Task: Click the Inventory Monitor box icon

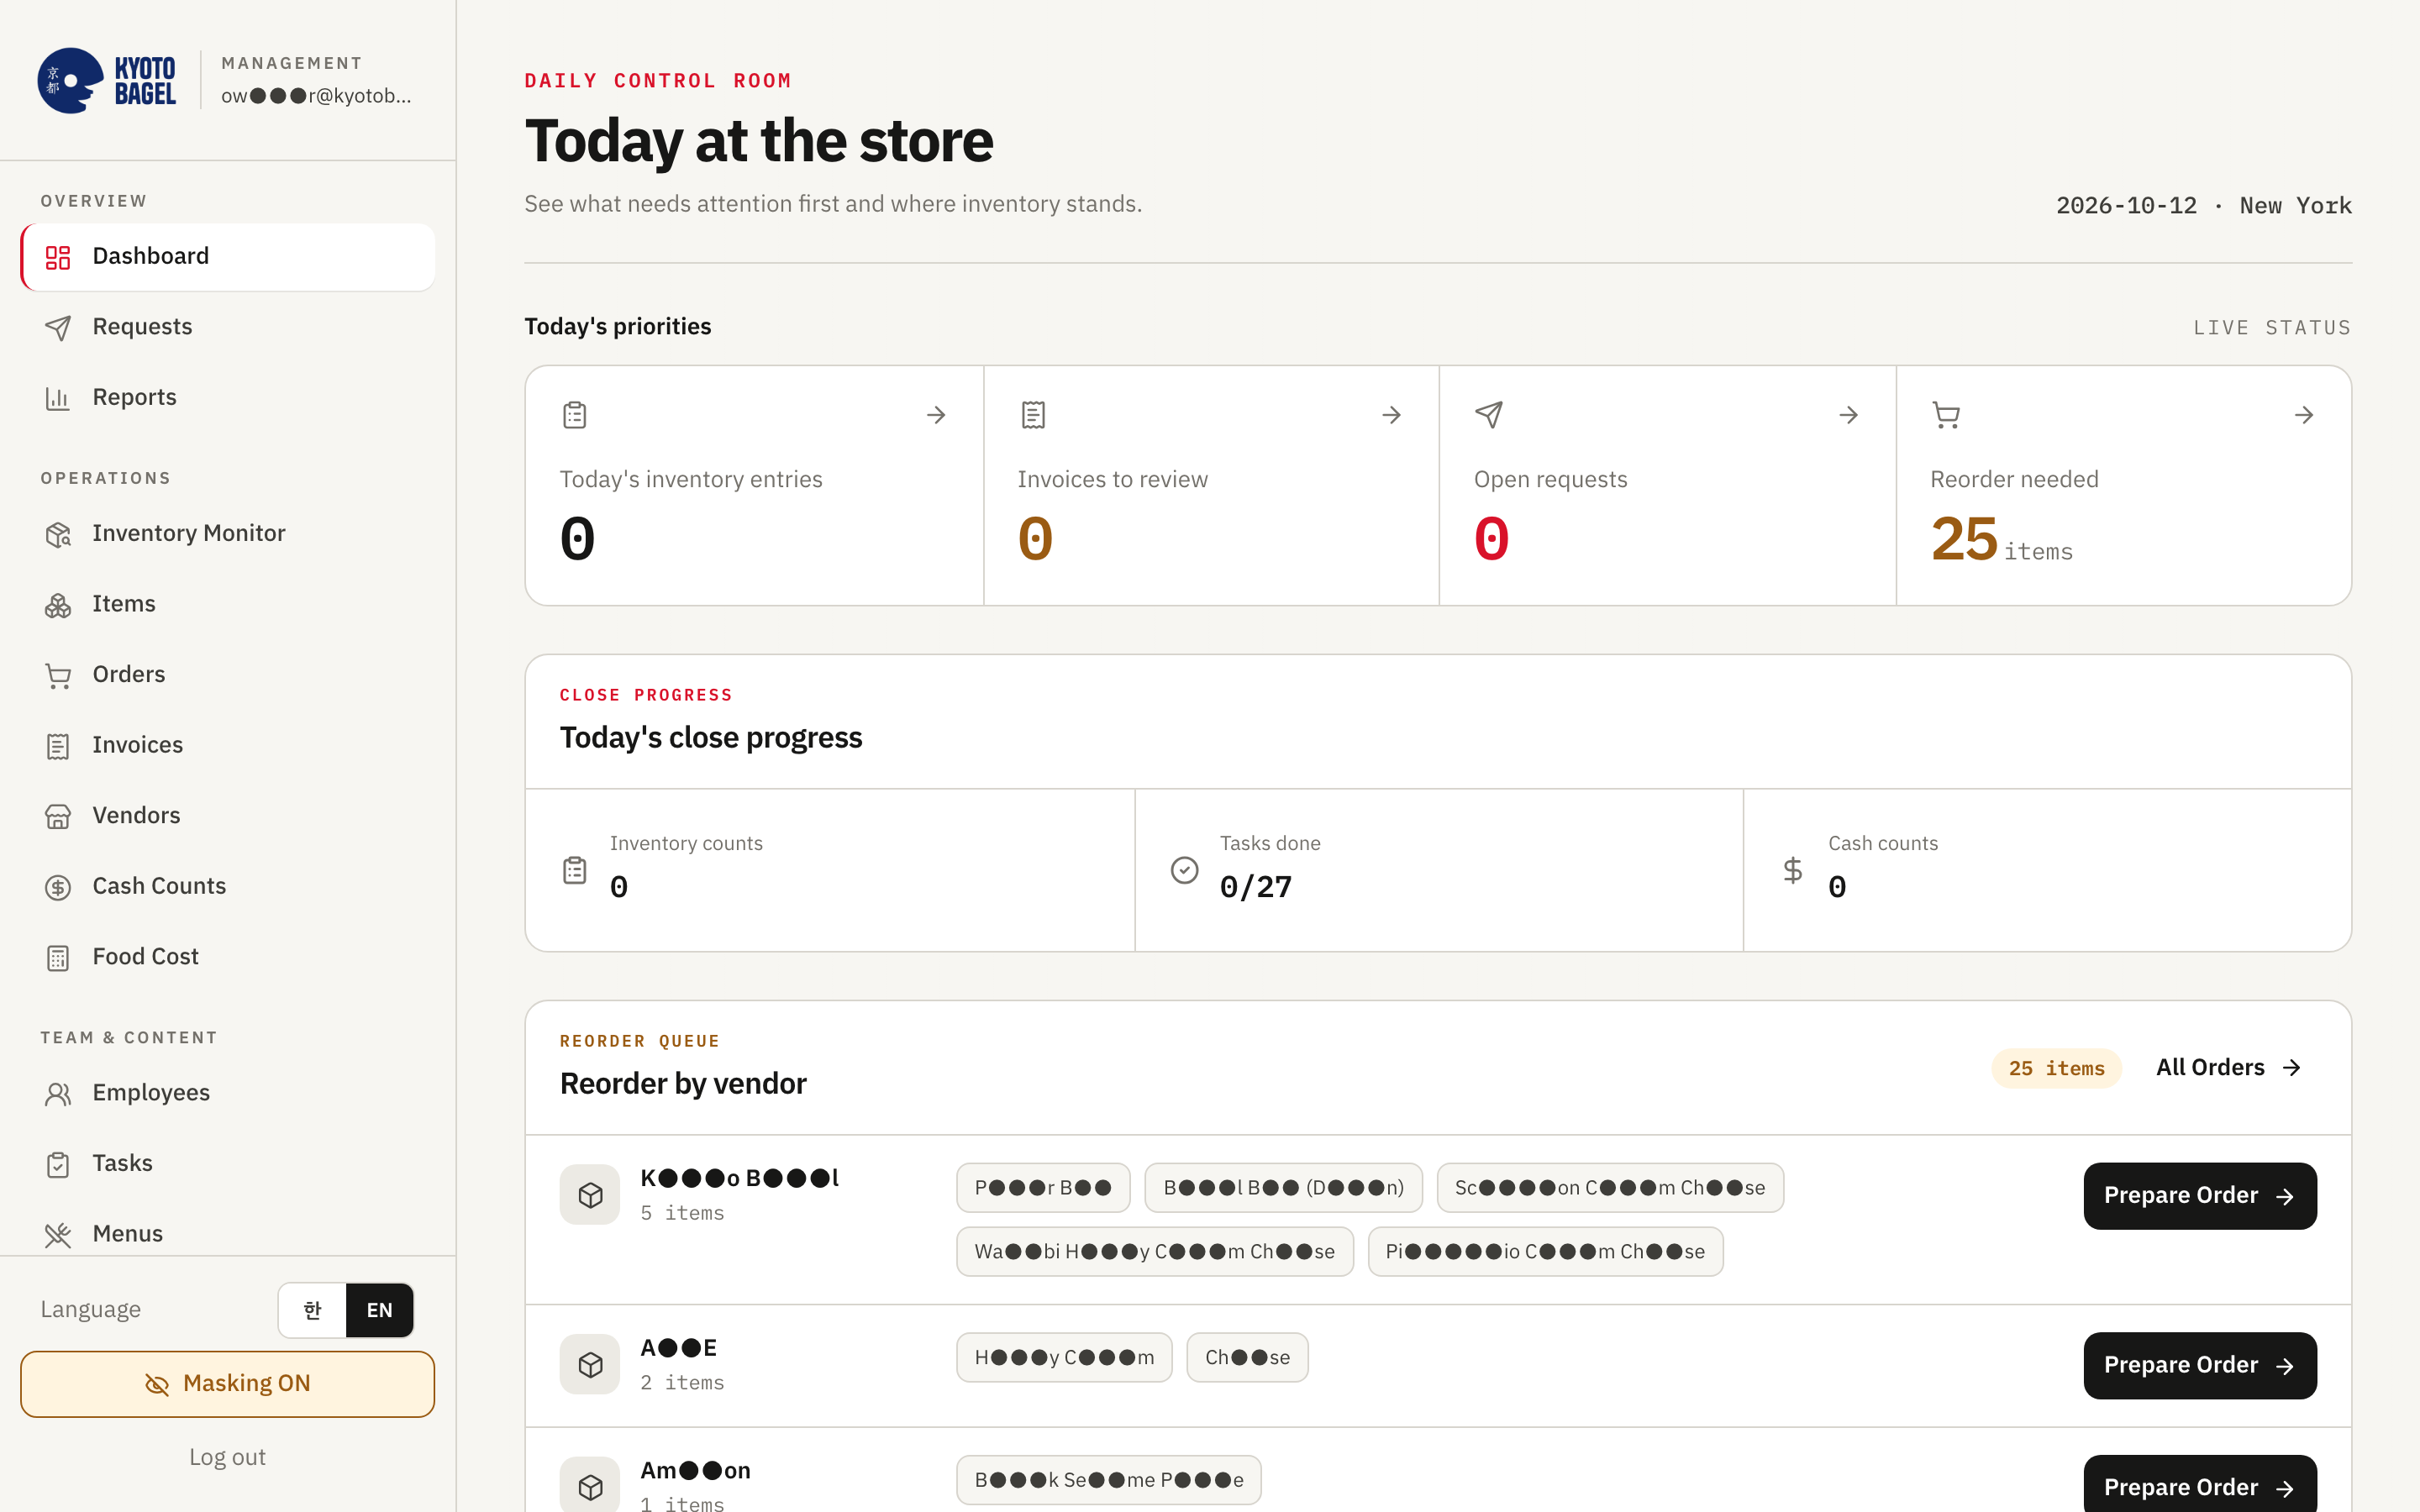Action: (58, 534)
